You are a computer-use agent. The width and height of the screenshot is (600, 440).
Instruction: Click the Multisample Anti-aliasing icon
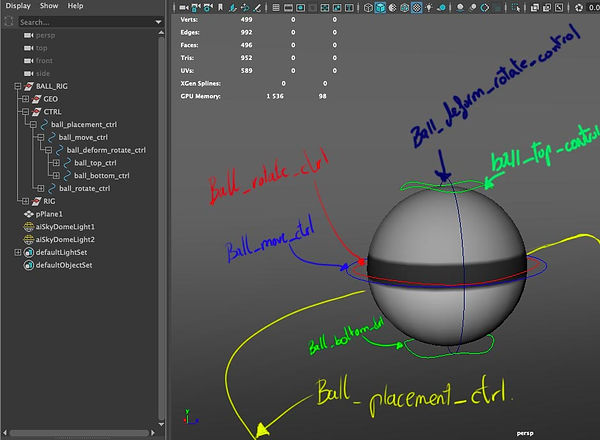coord(484,7)
